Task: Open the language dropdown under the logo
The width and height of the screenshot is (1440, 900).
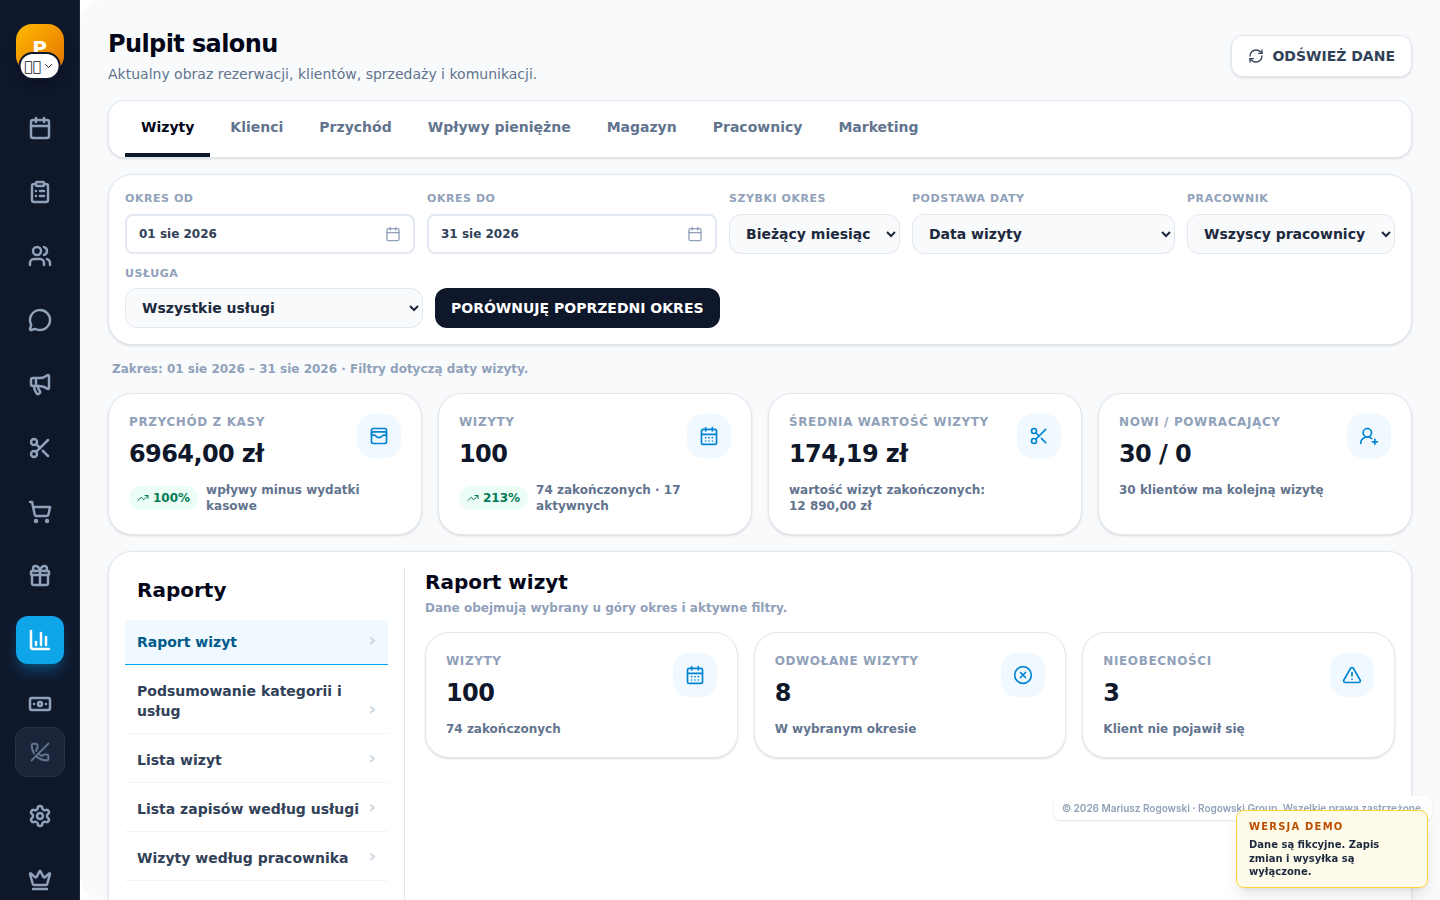Action: [x=40, y=67]
